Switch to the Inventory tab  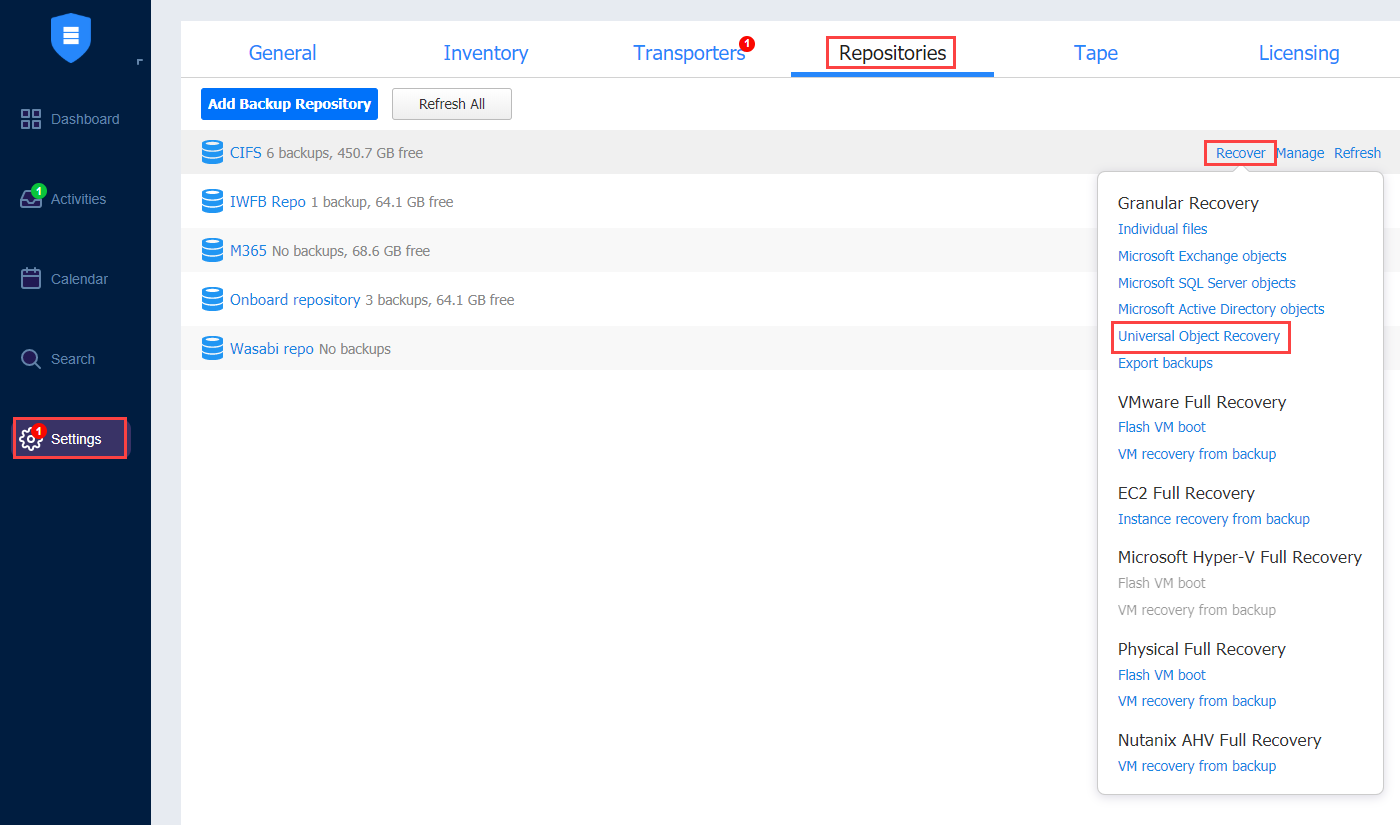pyautogui.click(x=486, y=53)
